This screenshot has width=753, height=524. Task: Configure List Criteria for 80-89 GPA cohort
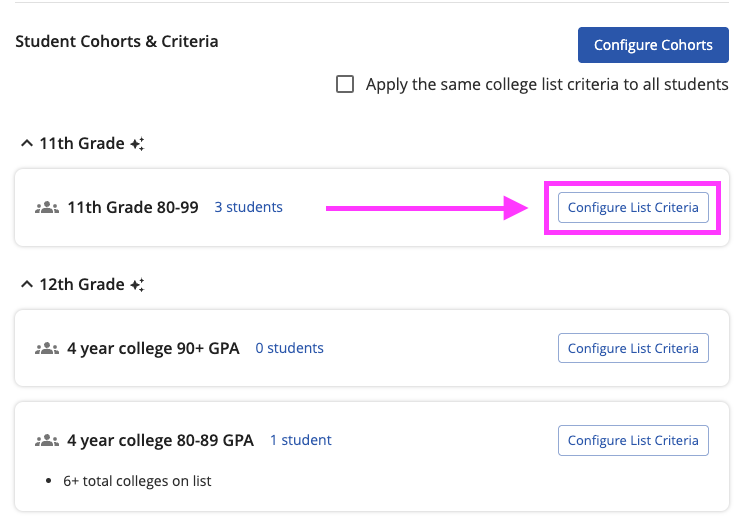click(x=633, y=441)
